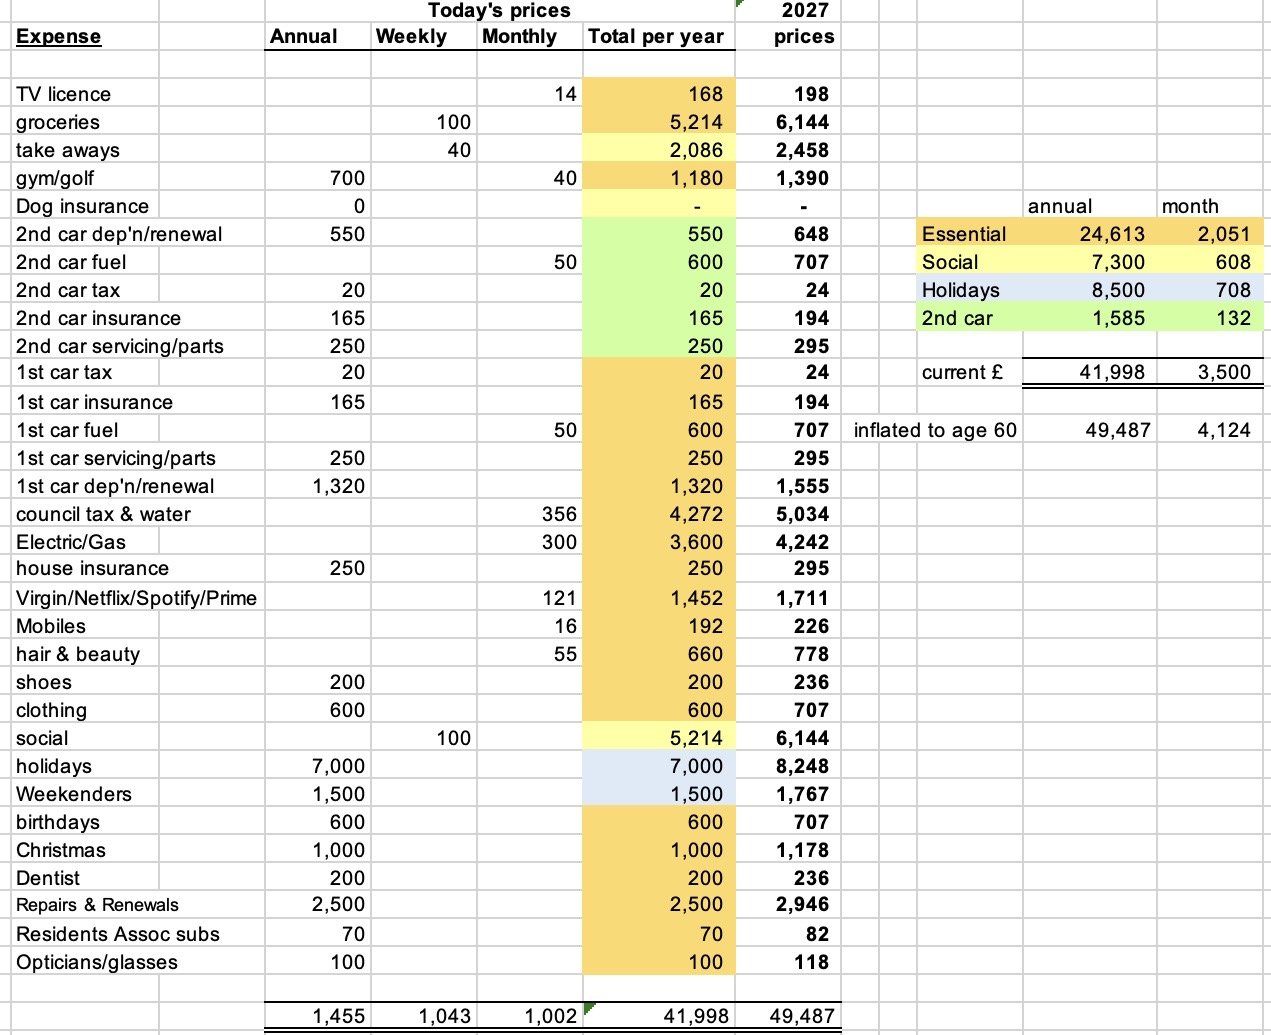Click the groceries weekly value 100
This screenshot has width=1271, height=1035.
point(453,122)
